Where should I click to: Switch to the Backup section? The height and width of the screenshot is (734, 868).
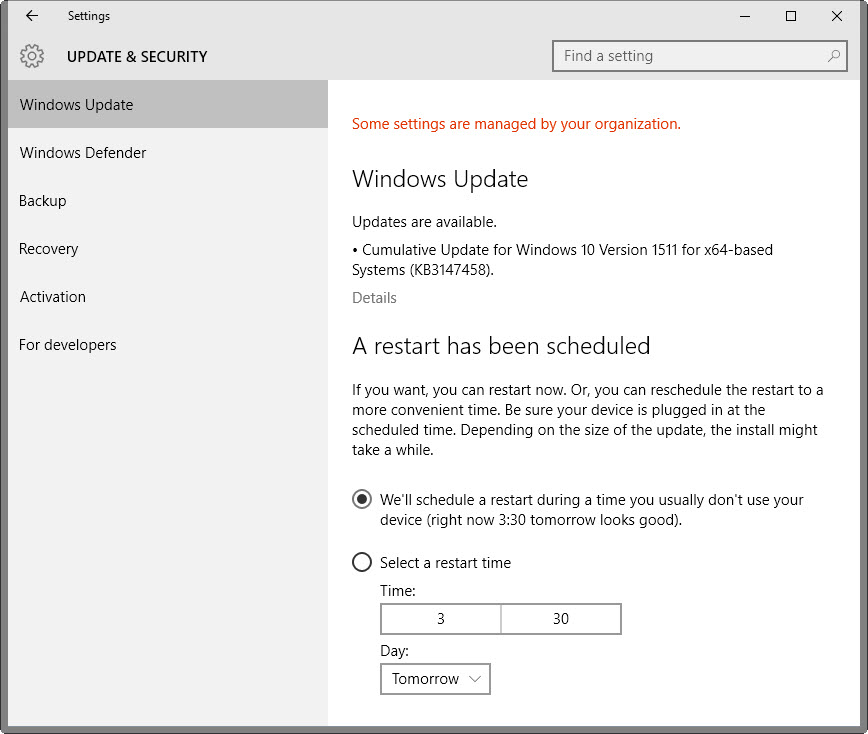coord(168,200)
